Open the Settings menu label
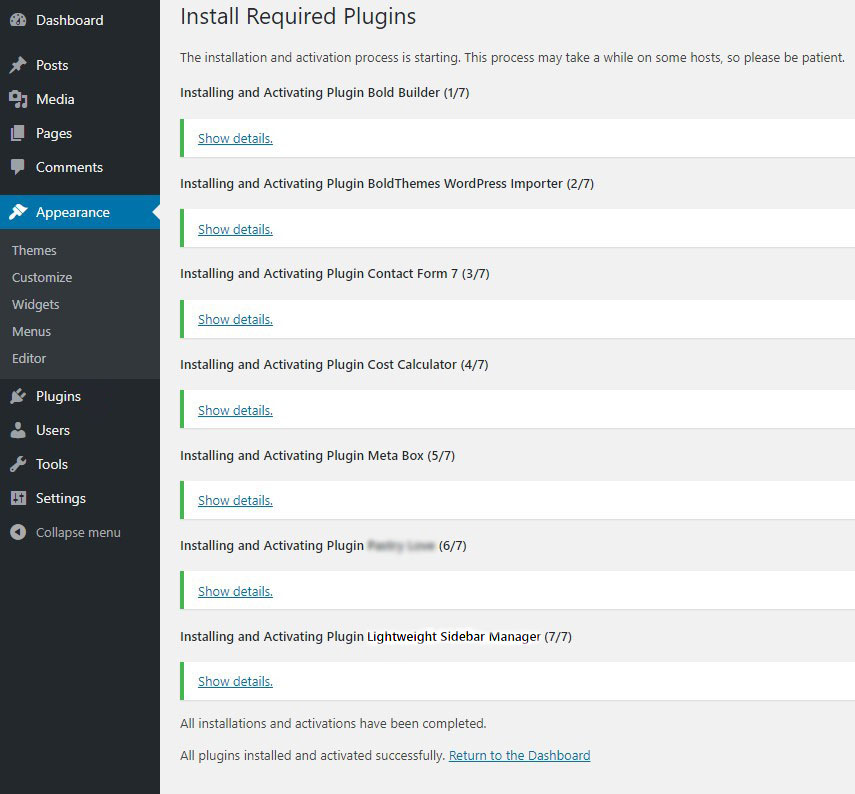Viewport: 855px width, 794px height. (x=61, y=498)
